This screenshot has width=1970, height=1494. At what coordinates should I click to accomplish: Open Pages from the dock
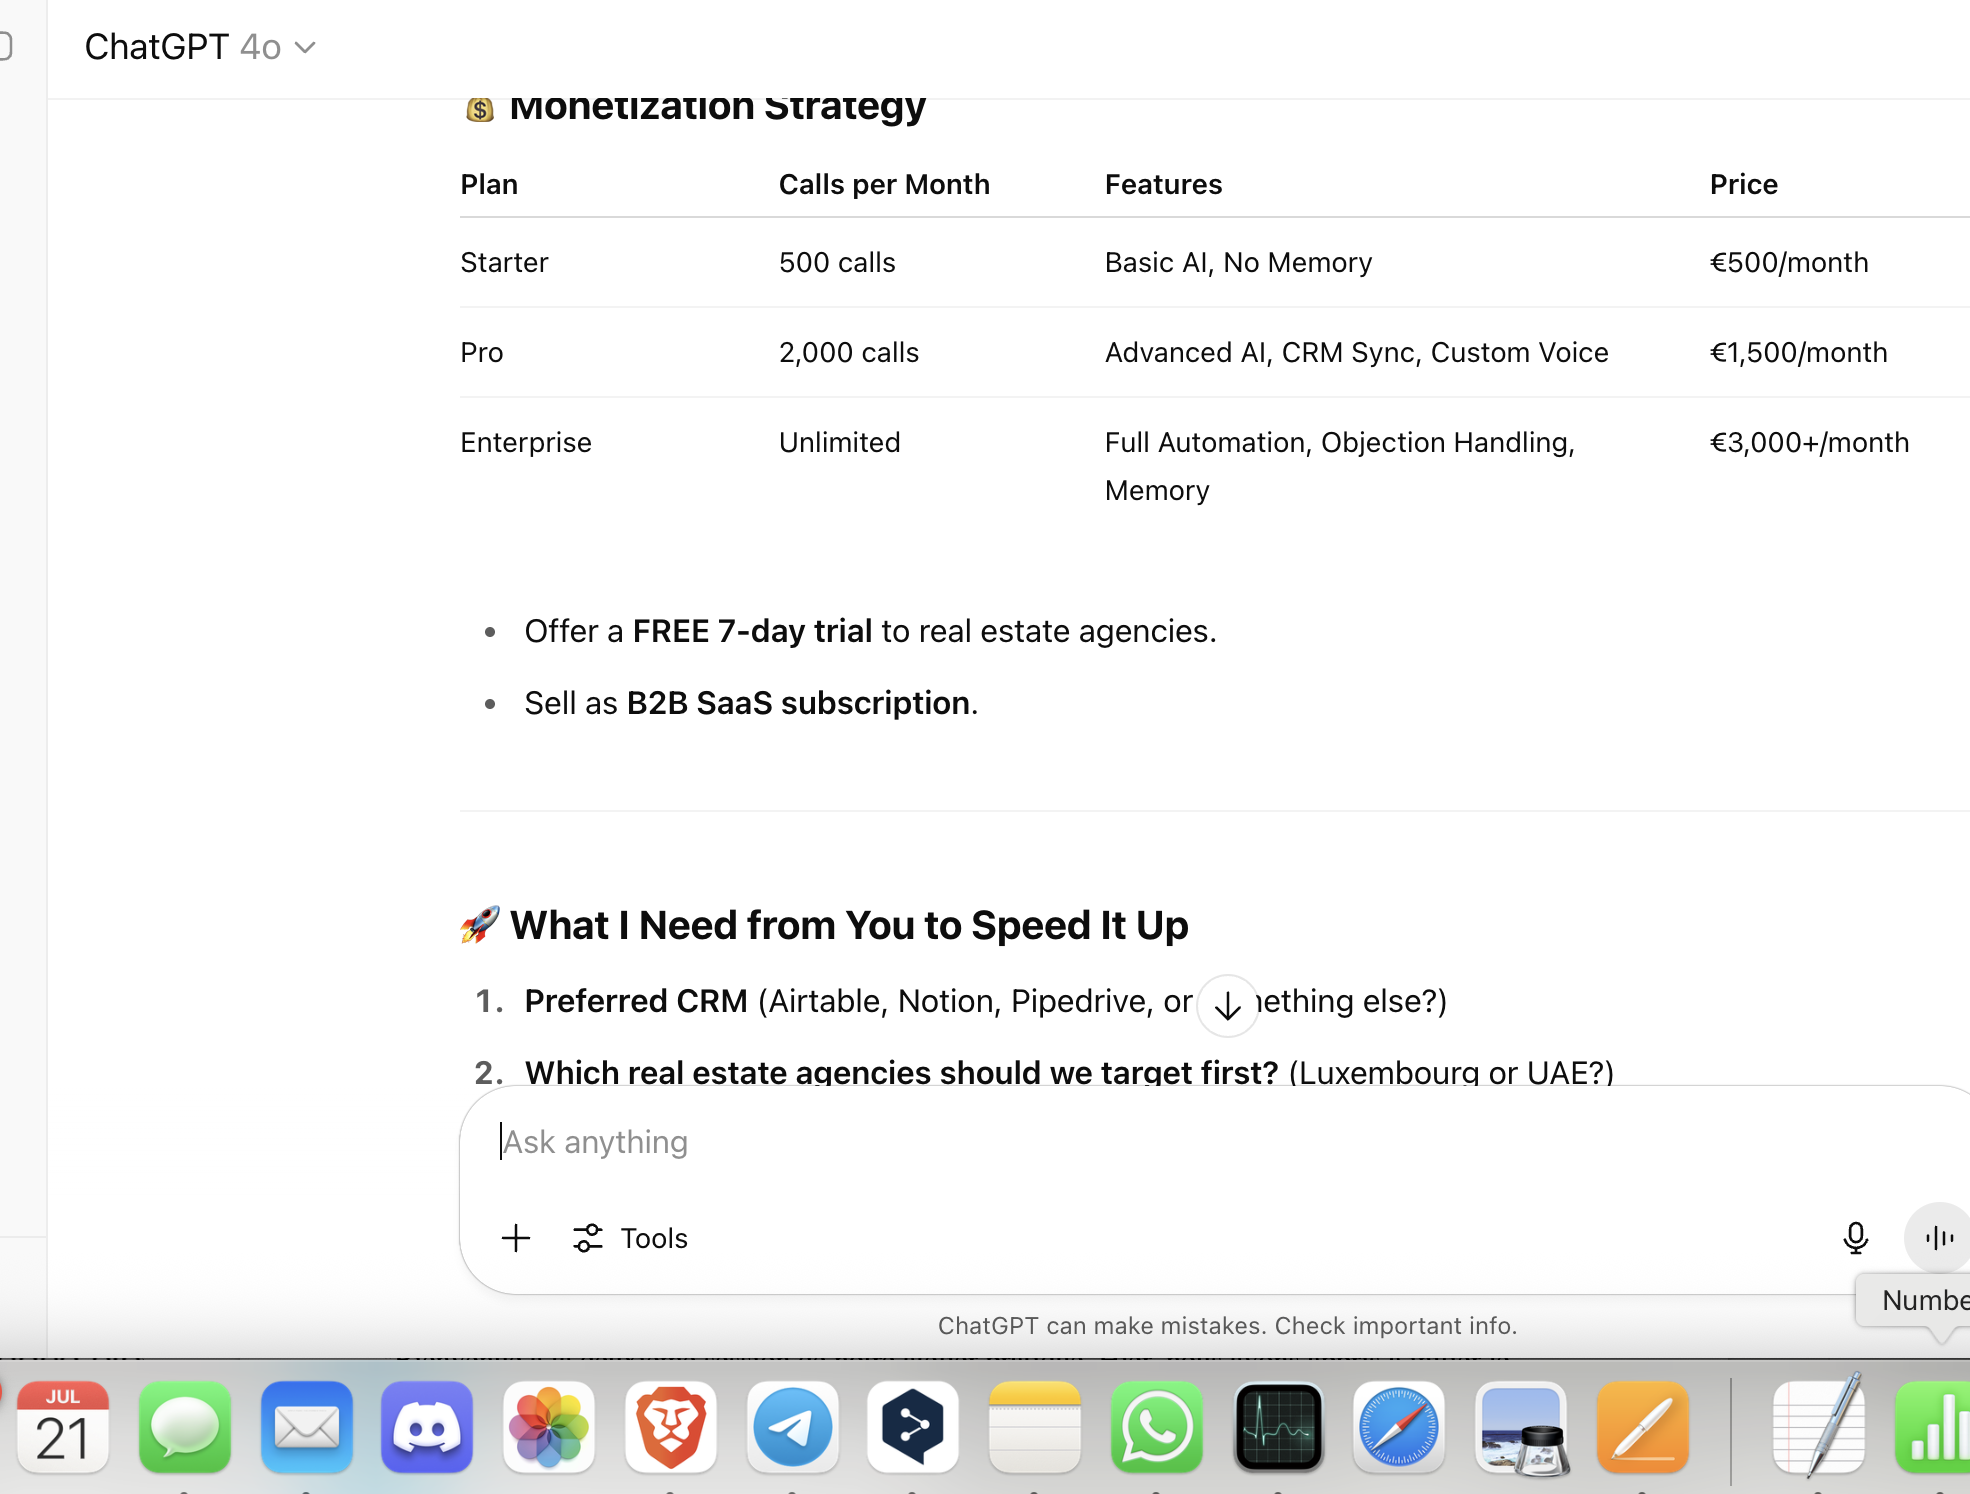[1643, 1427]
